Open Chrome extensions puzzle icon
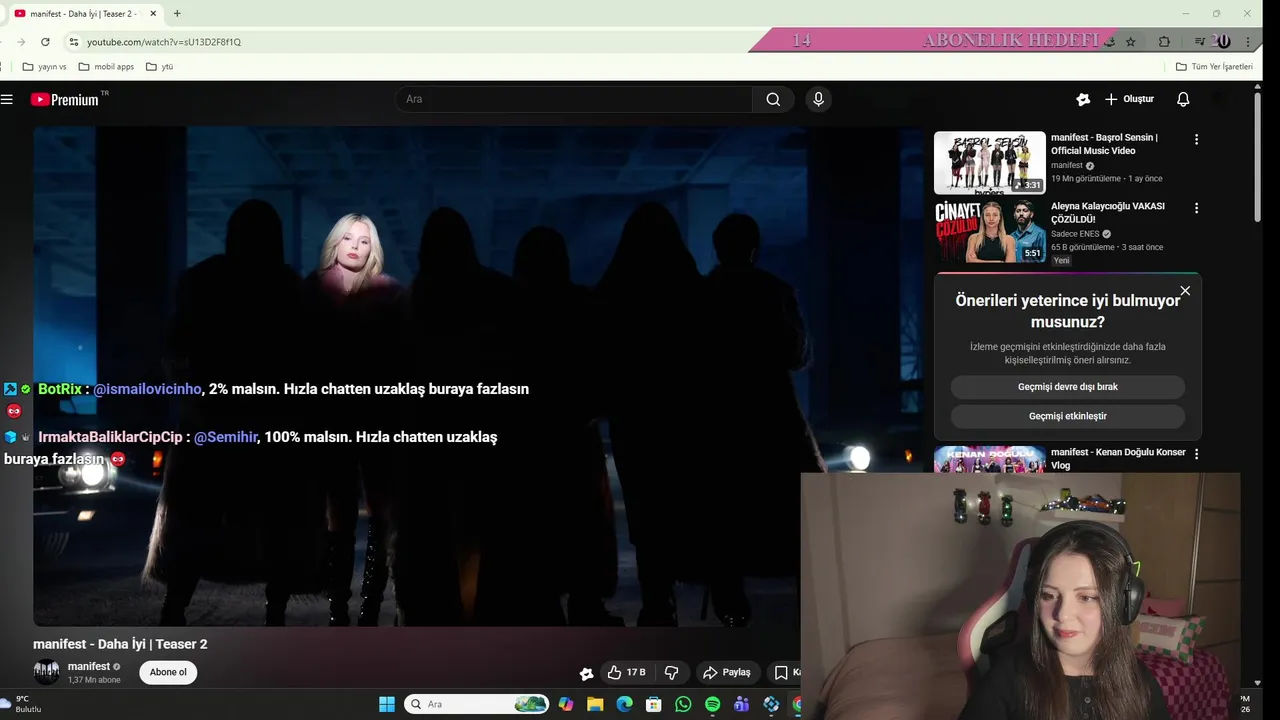The image size is (1280, 720). click(1164, 42)
